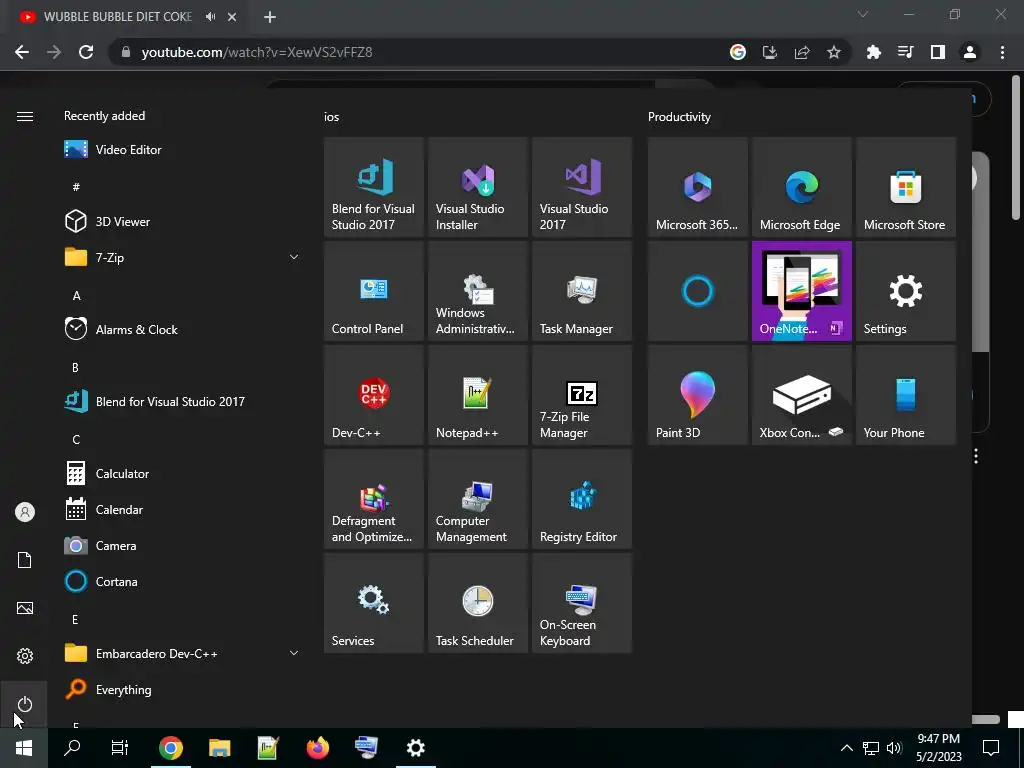This screenshot has height=768, width=1024.
Task: Mute the YouTube tab audio icon
Action: point(210,17)
